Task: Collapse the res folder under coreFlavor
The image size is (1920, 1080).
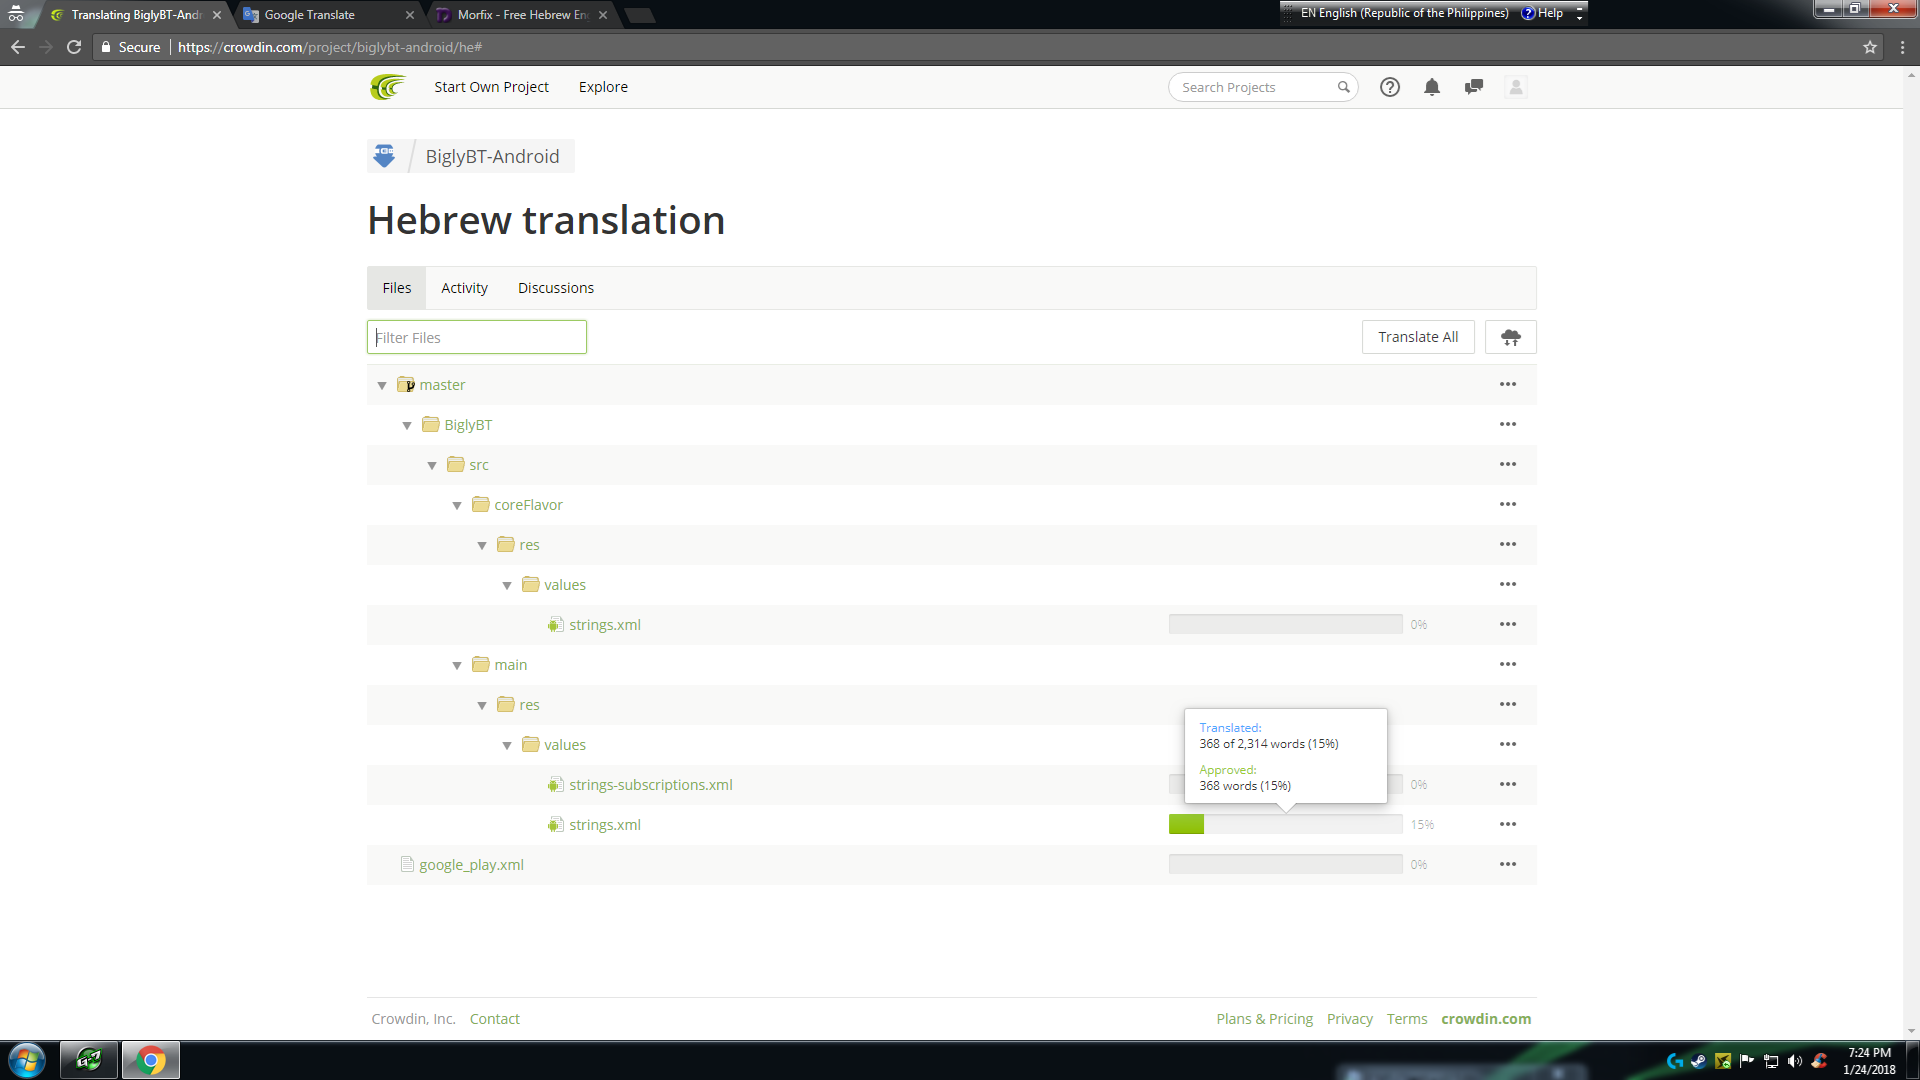Action: [482, 545]
